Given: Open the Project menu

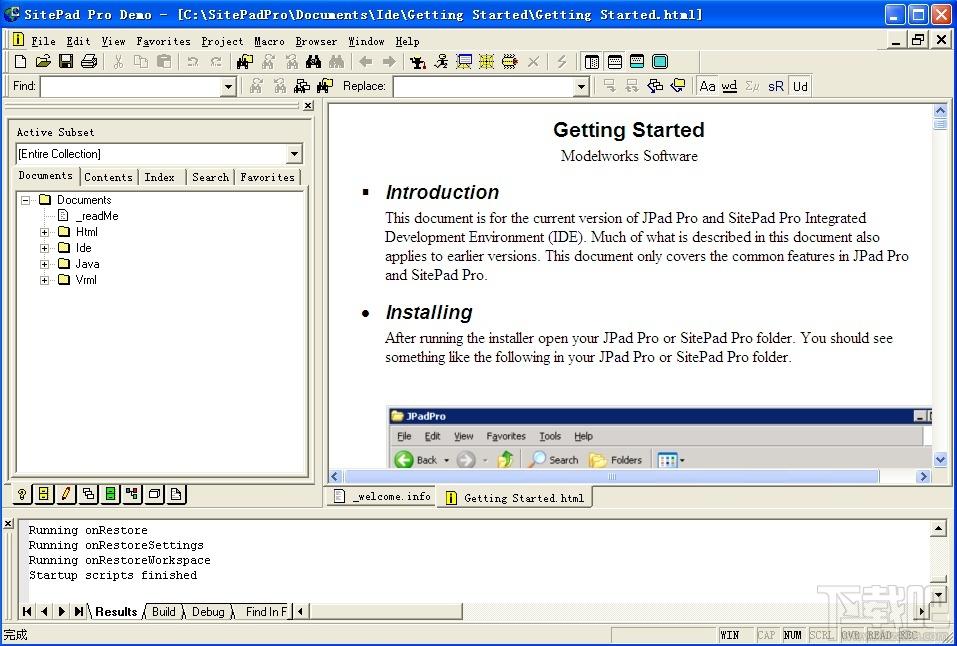Looking at the screenshot, I should click(x=222, y=41).
